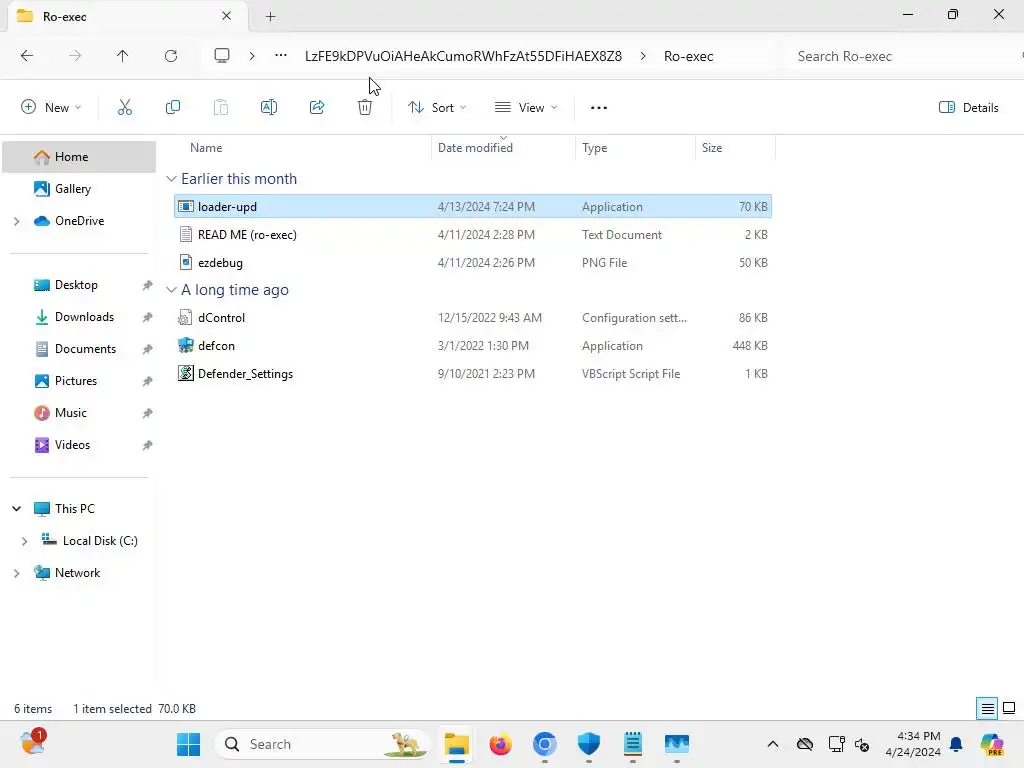Expand Network in navigation pane
The height and width of the screenshot is (768, 1024).
coord(16,573)
